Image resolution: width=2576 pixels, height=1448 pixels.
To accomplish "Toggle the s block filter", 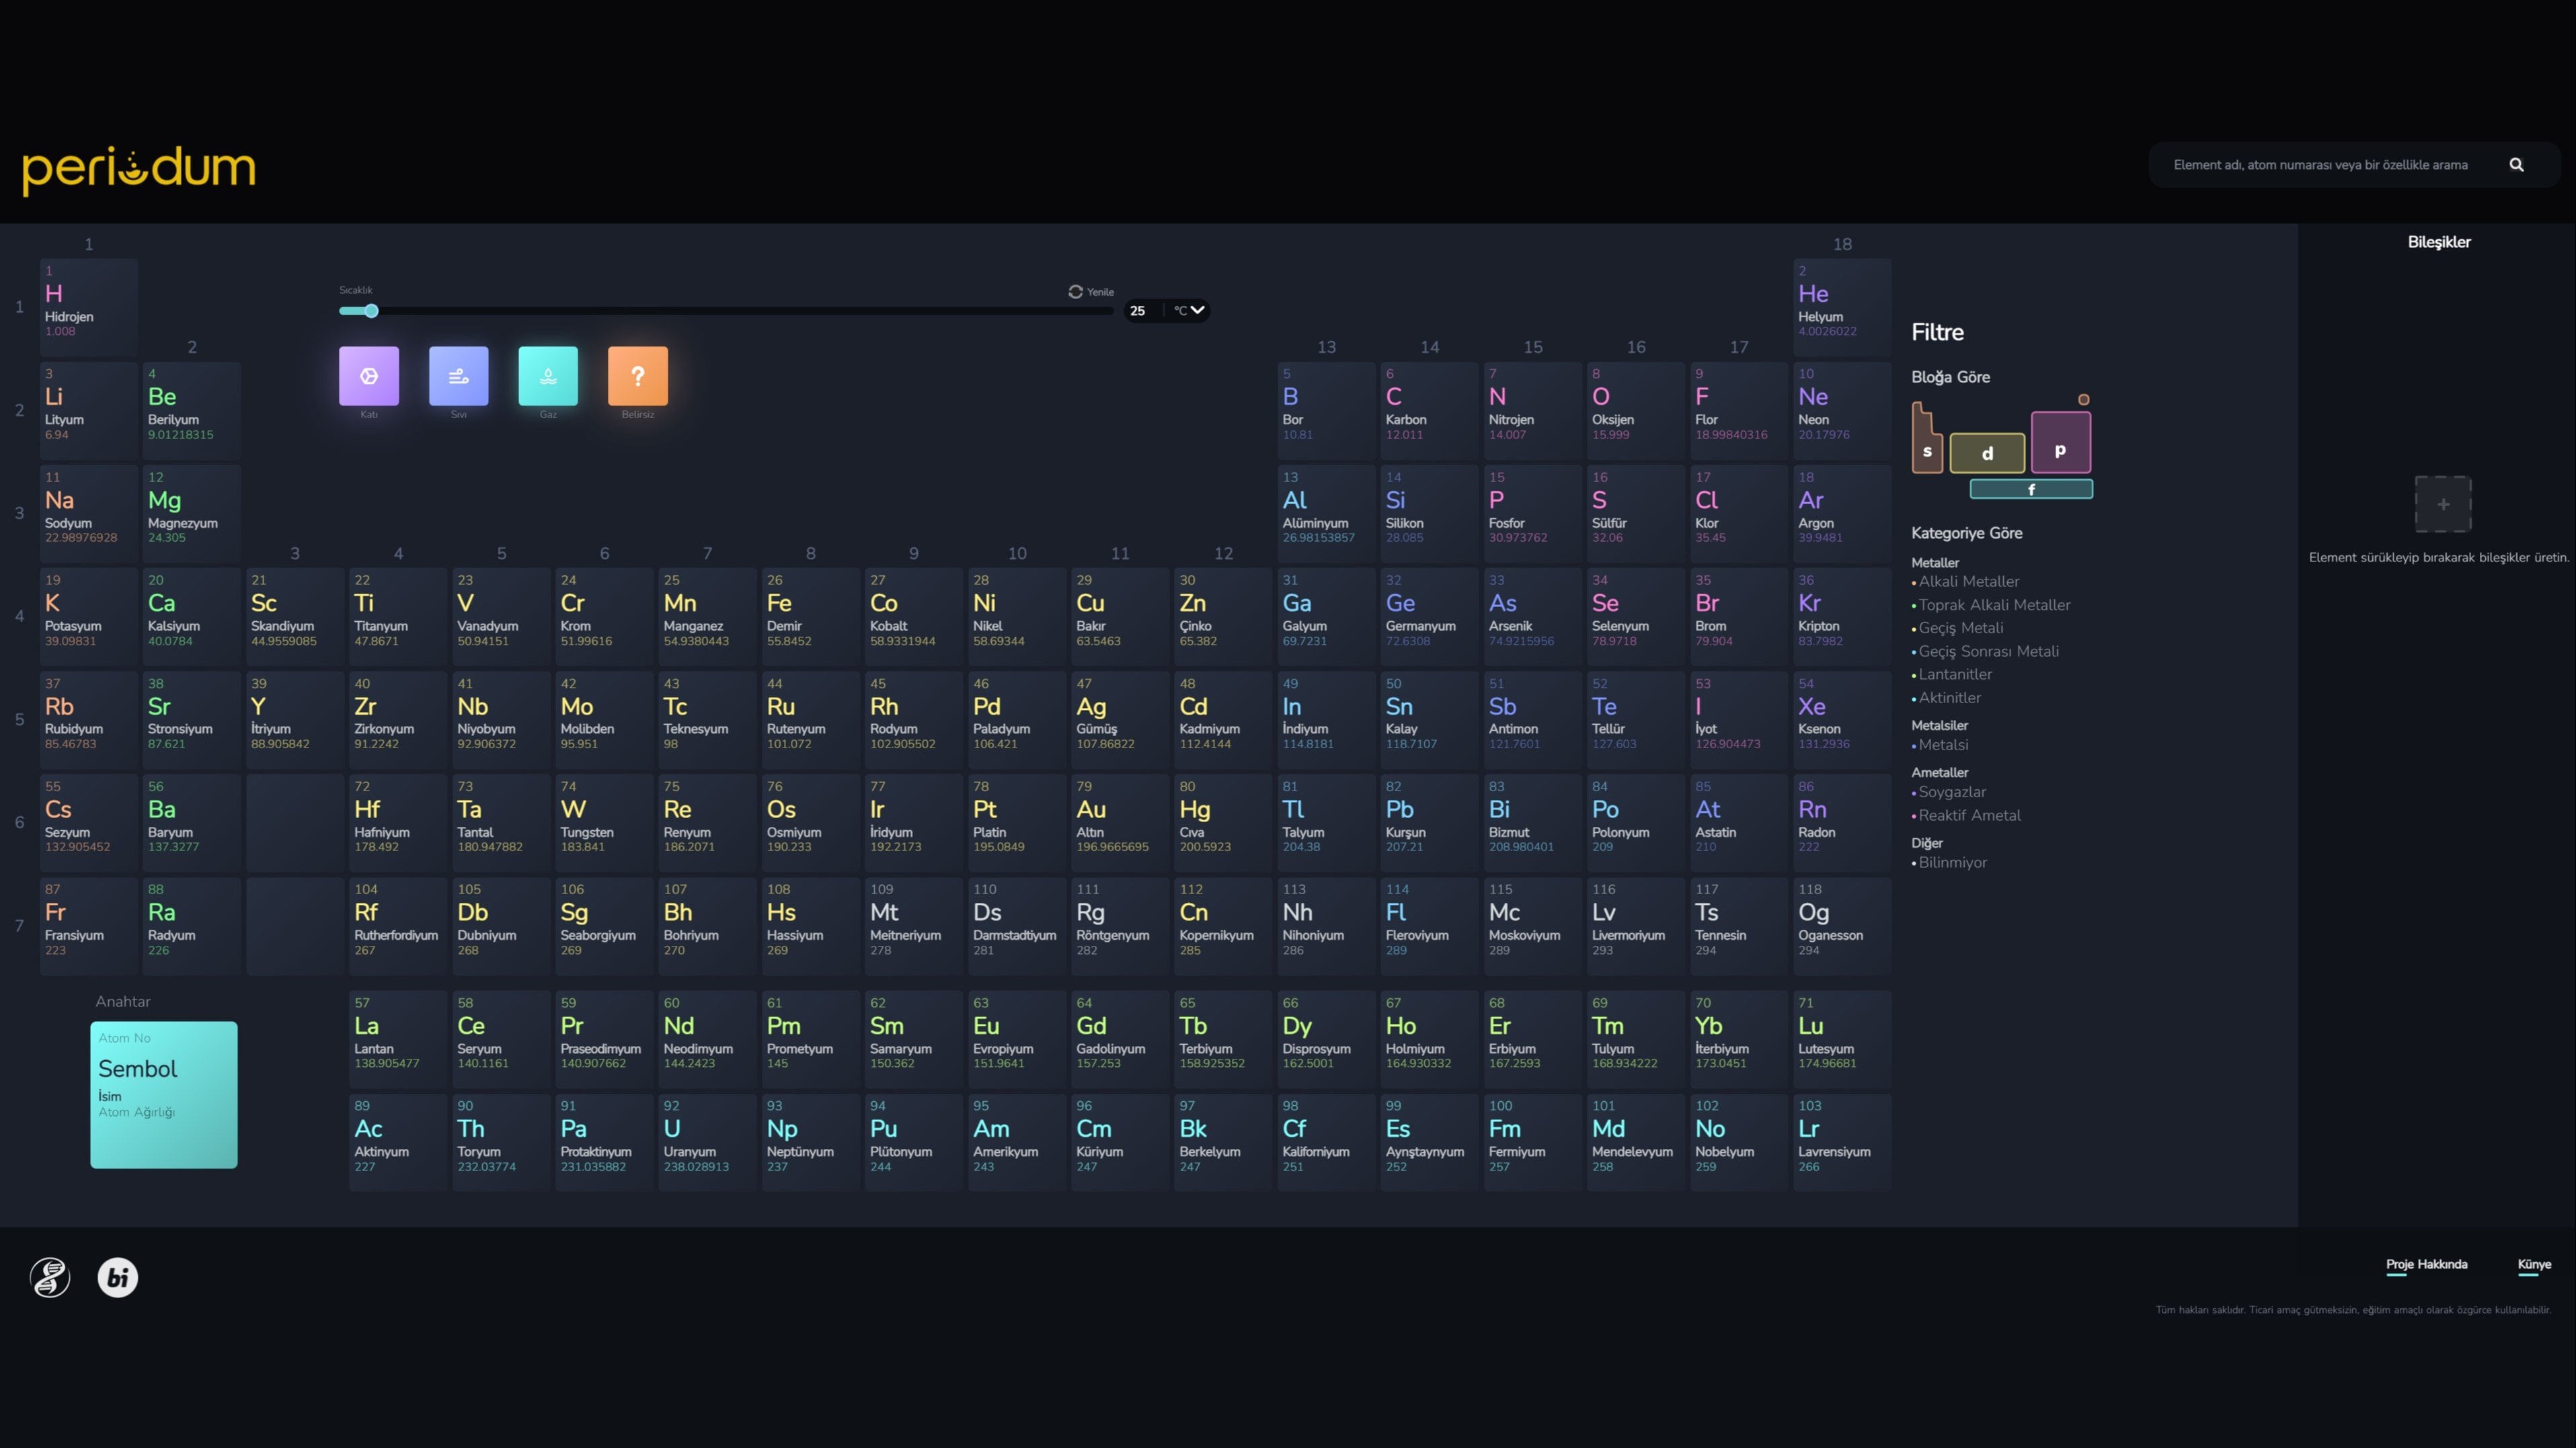I will (x=1926, y=450).
